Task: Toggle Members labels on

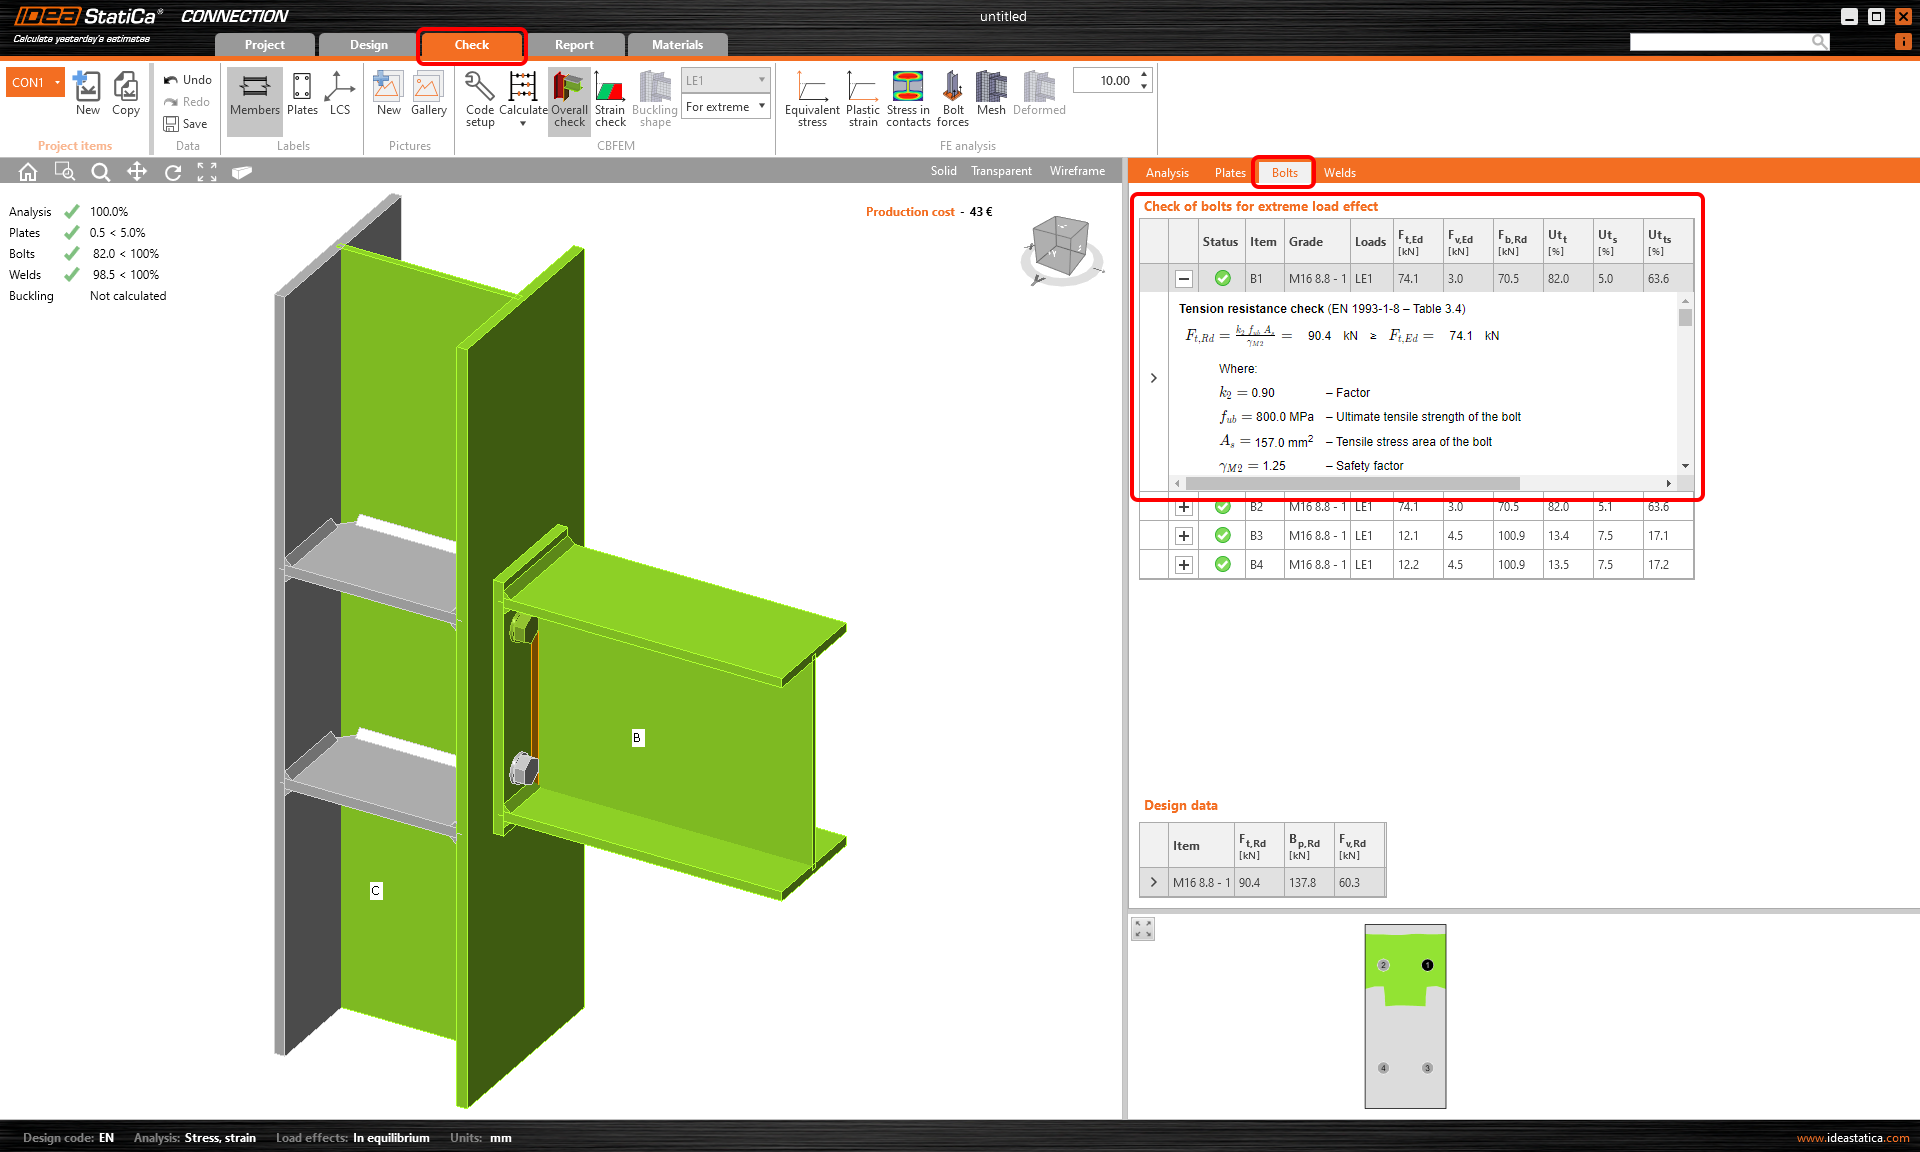Action: click(254, 97)
